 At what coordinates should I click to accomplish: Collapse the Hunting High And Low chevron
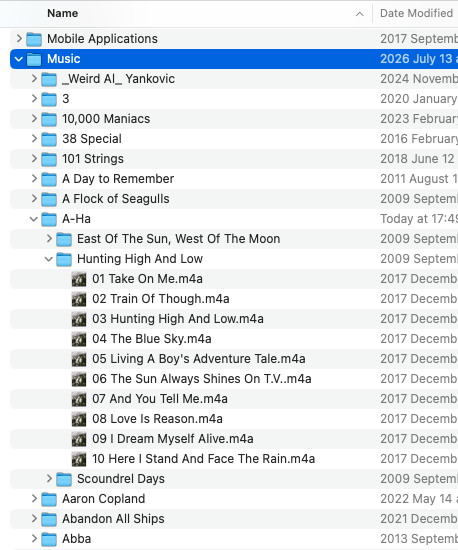tap(49, 259)
